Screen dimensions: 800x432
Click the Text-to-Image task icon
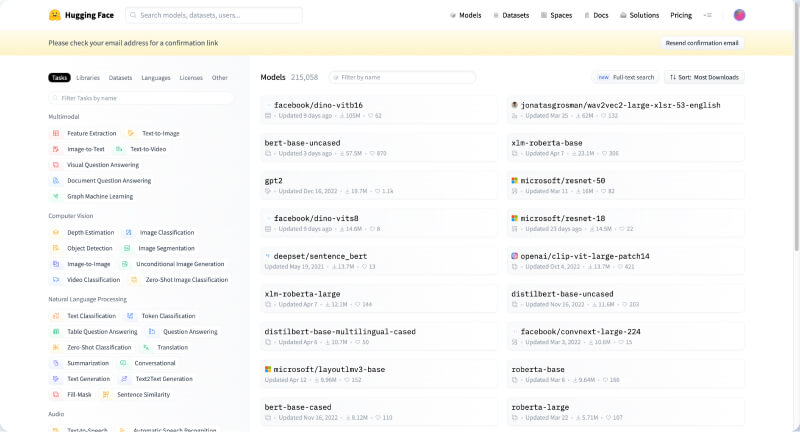pyautogui.click(x=131, y=133)
